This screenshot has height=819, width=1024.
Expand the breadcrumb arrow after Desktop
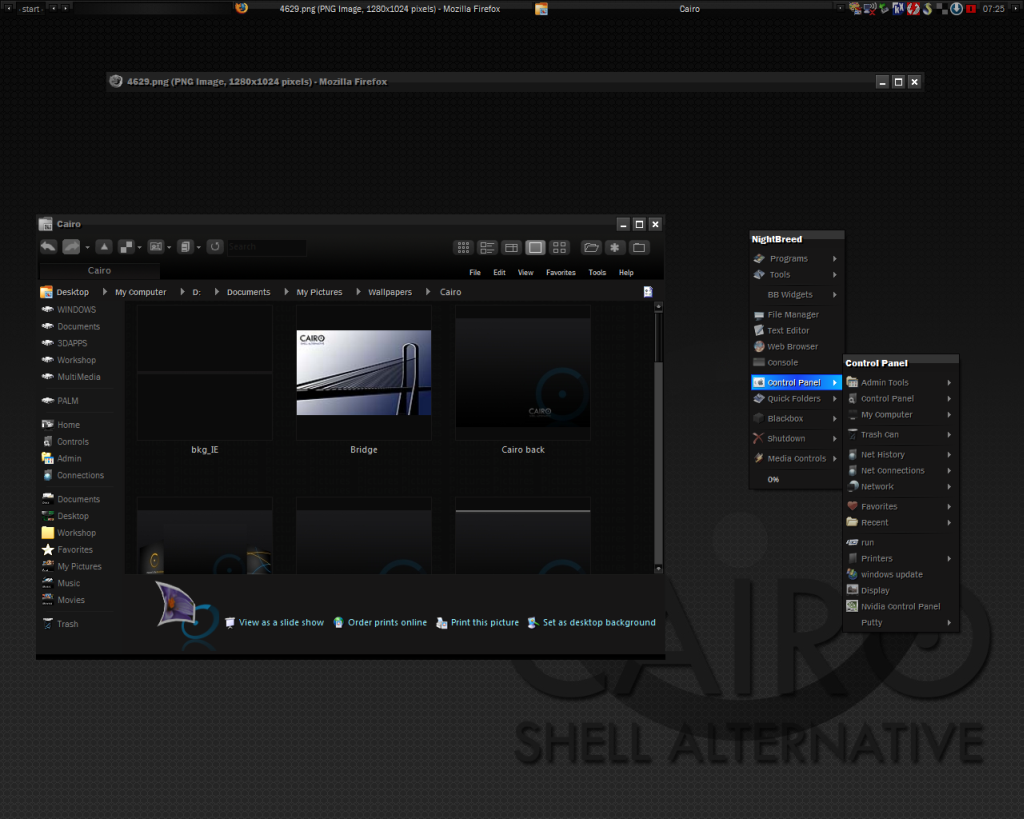[104, 292]
